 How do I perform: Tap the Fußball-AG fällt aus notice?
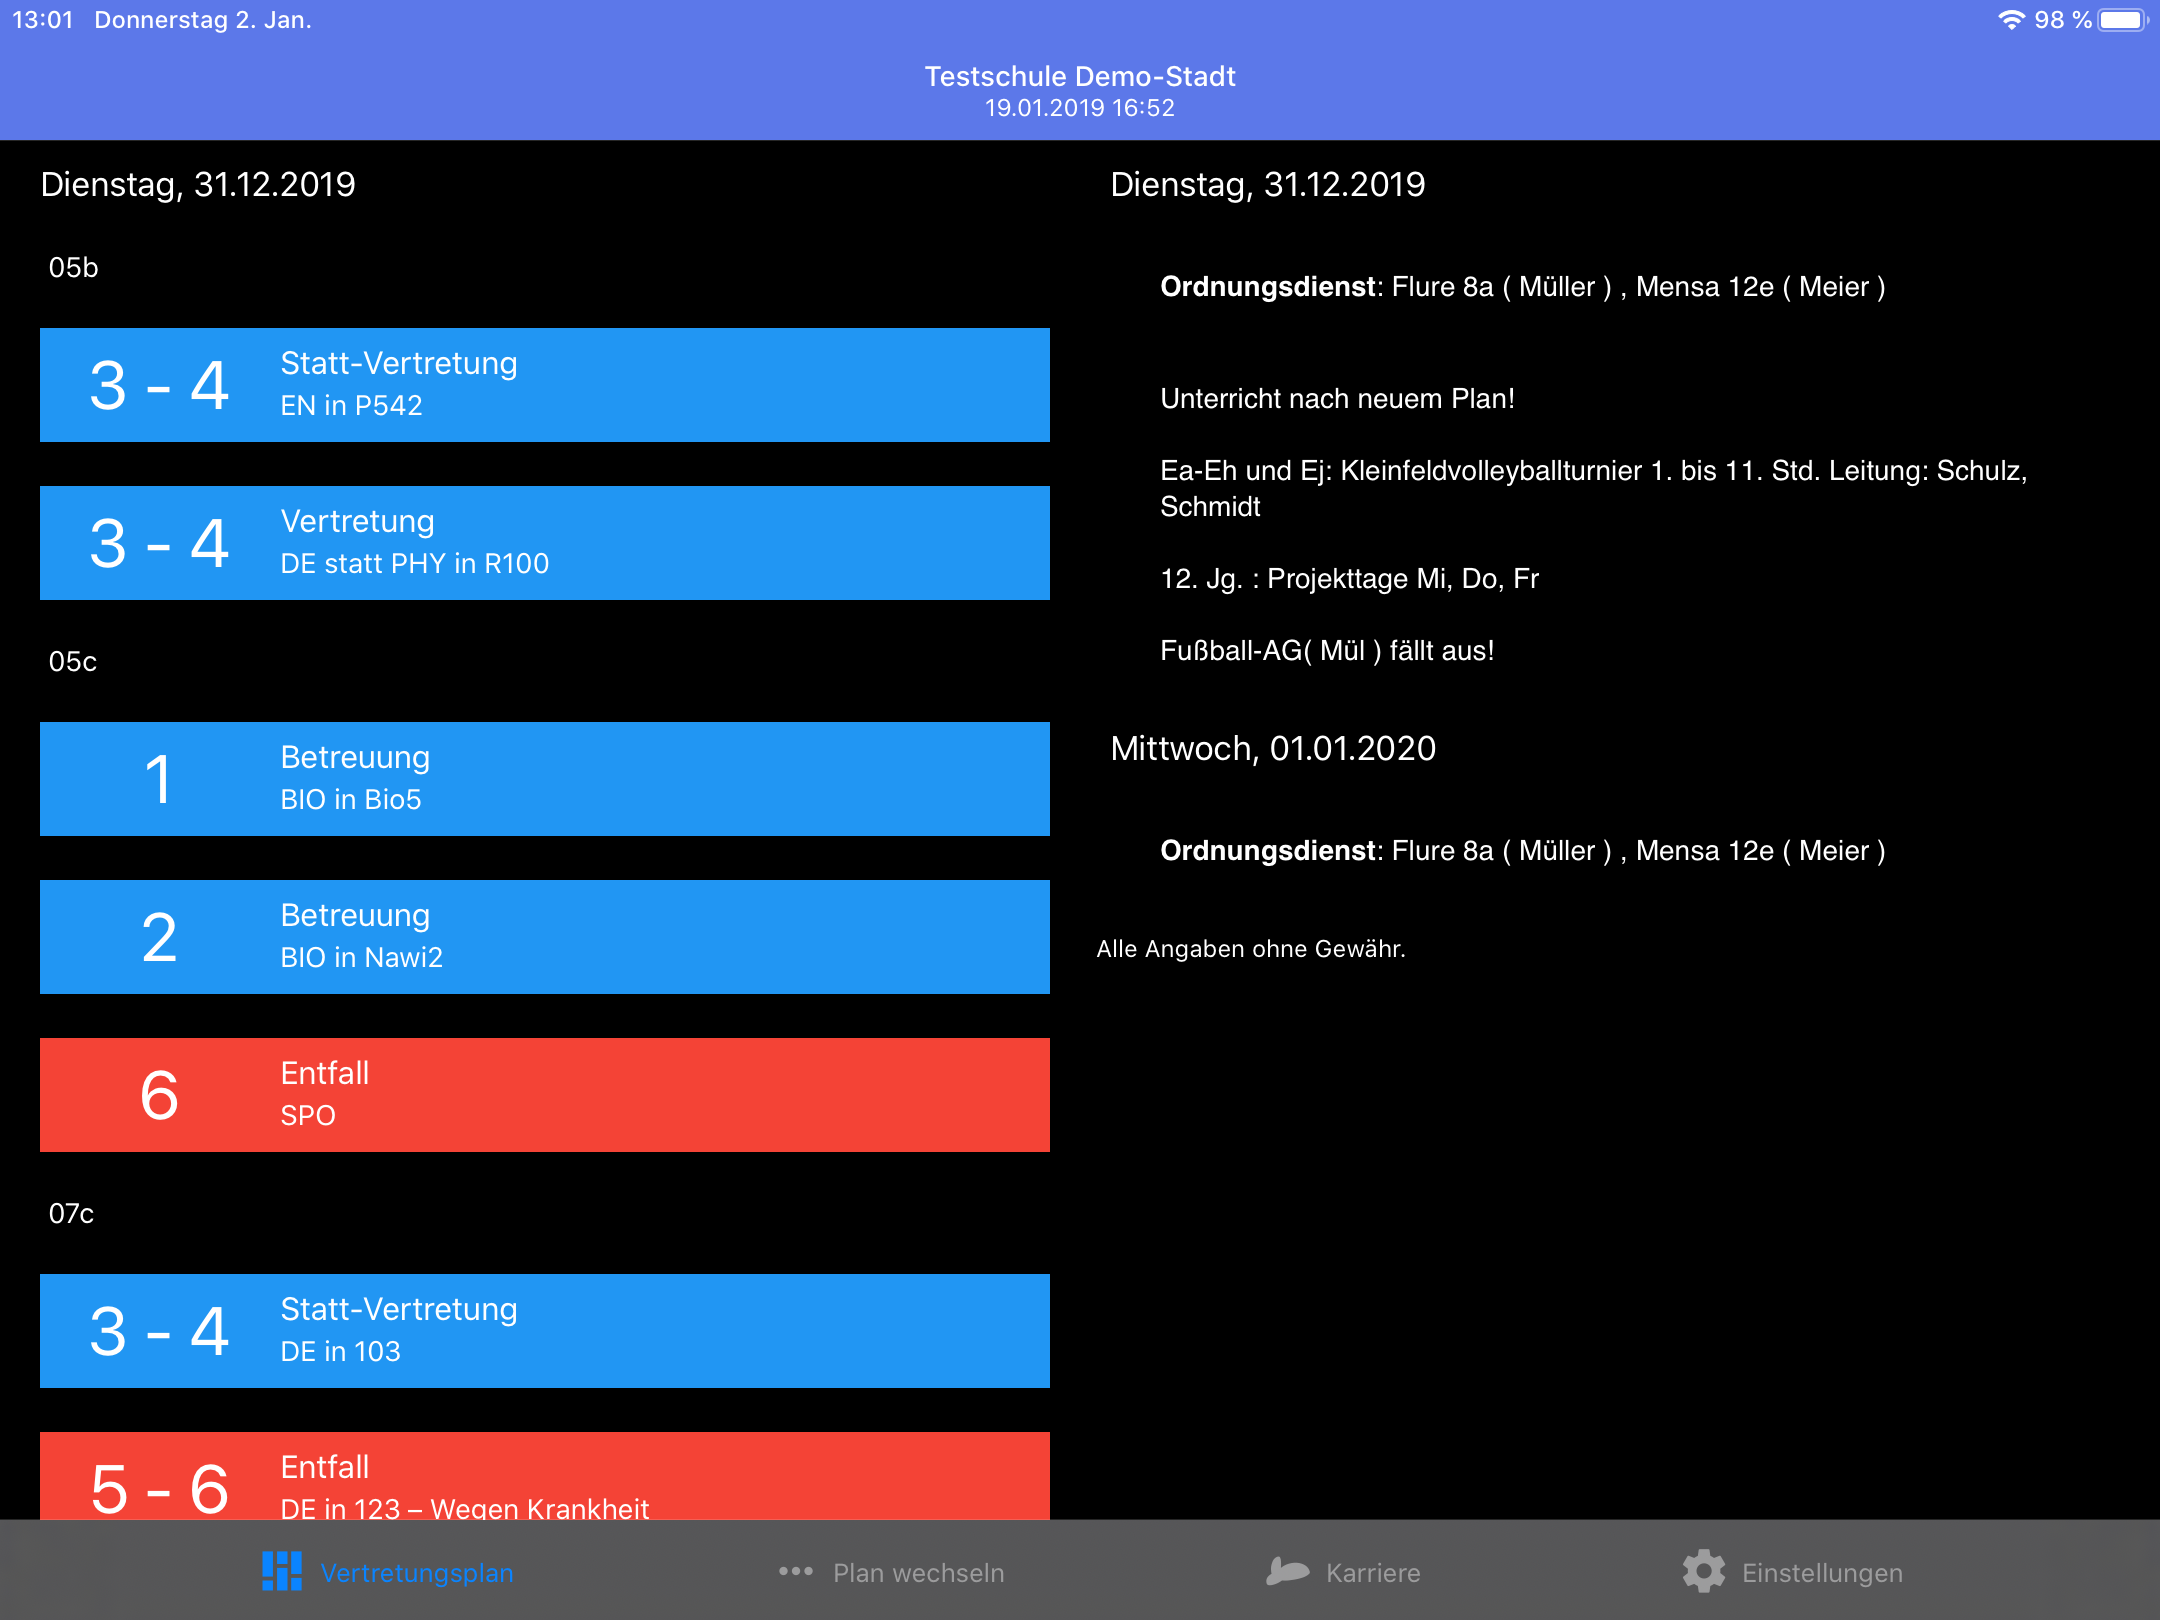[x=1326, y=651]
